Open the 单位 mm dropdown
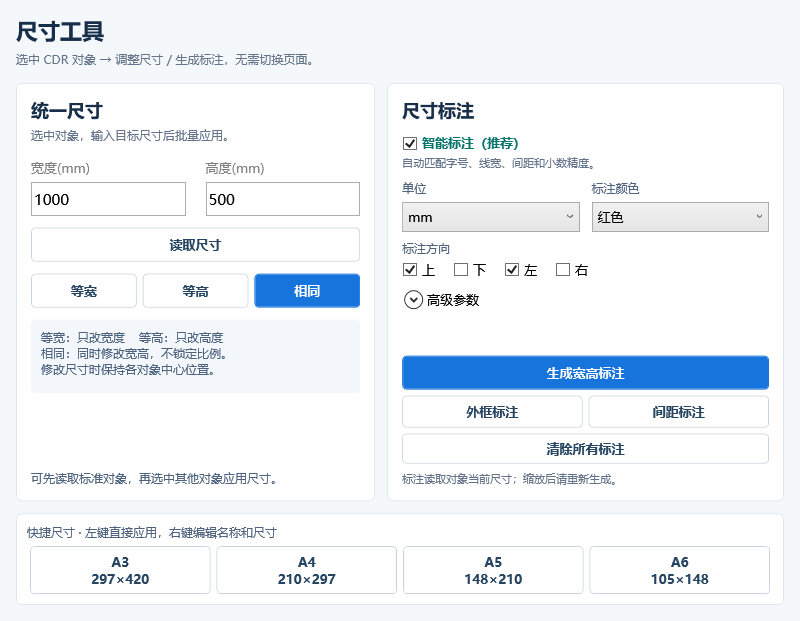This screenshot has height=621, width=800. click(491, 217)
